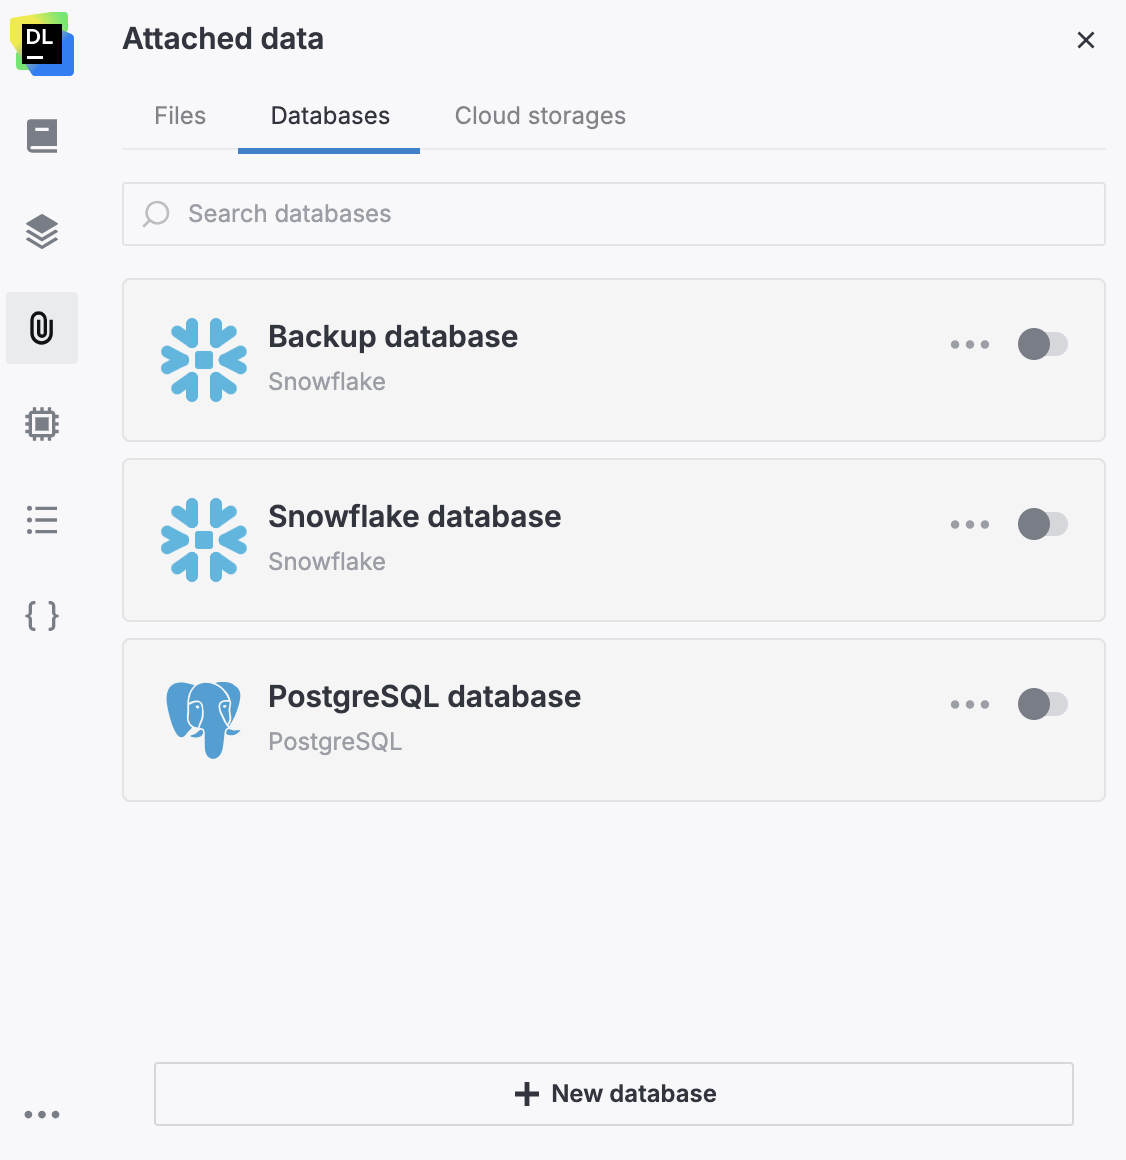Click the New database button
1126x1160 pixels.
coord(613,1093)
